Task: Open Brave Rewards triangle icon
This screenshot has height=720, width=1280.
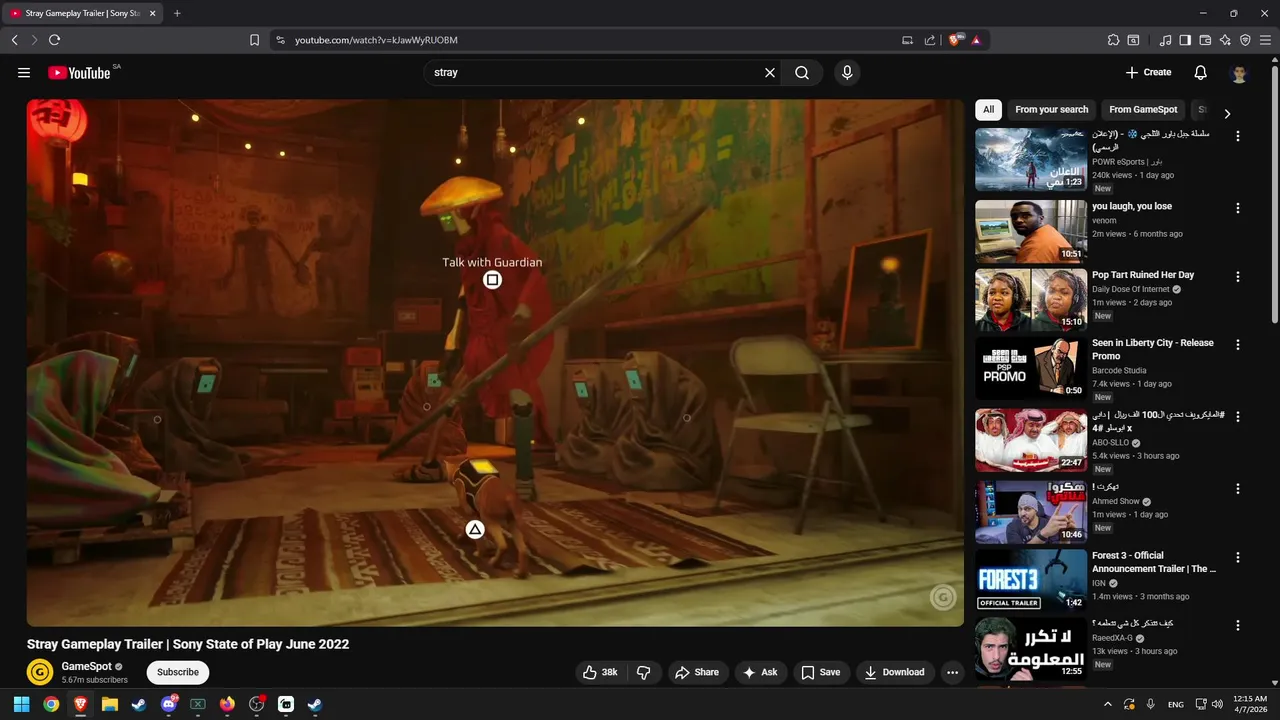Action: 976,40
